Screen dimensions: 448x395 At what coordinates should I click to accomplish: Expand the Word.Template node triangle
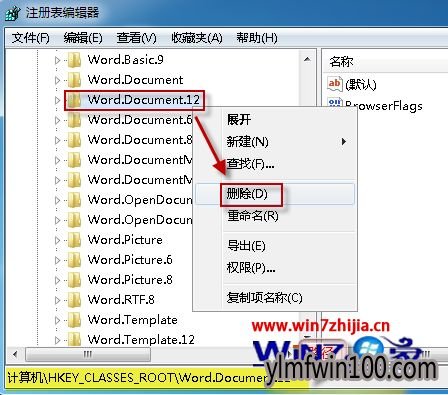[58, 320]
